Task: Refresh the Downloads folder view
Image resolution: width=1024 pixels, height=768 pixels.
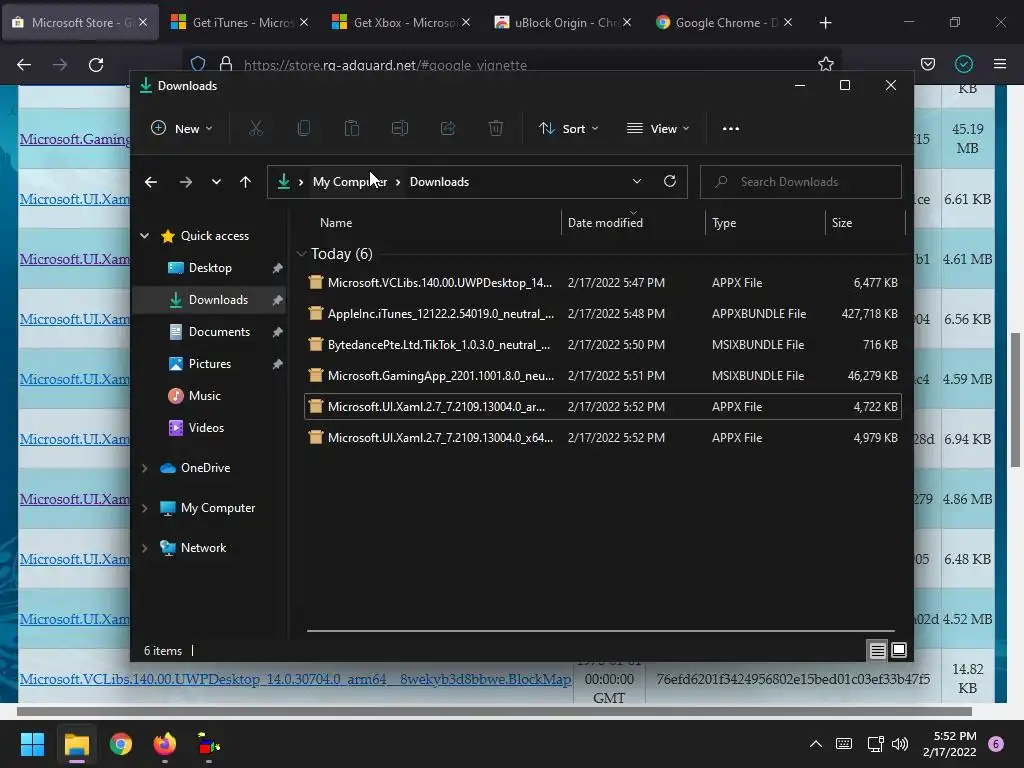Action: pos(669,182)
